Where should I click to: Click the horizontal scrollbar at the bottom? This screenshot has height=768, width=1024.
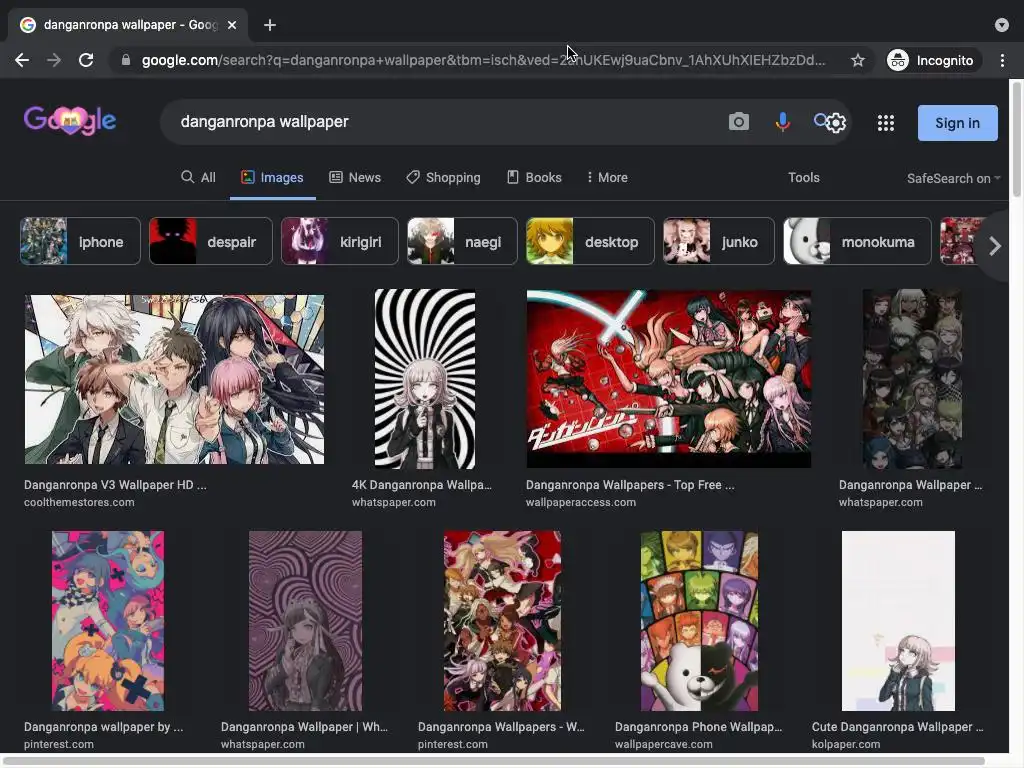coord(495,761)
